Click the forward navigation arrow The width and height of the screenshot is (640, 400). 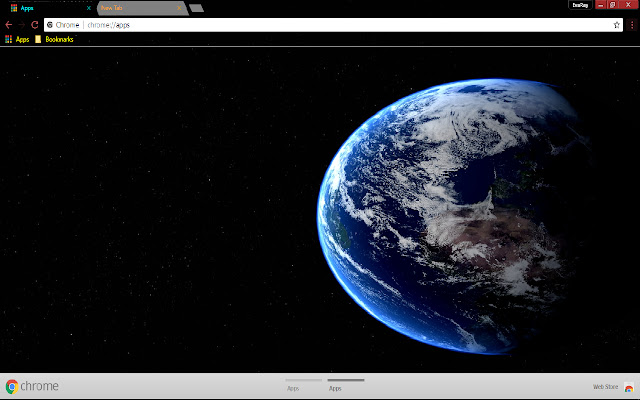pyautogui.click(x=22, y=25)
